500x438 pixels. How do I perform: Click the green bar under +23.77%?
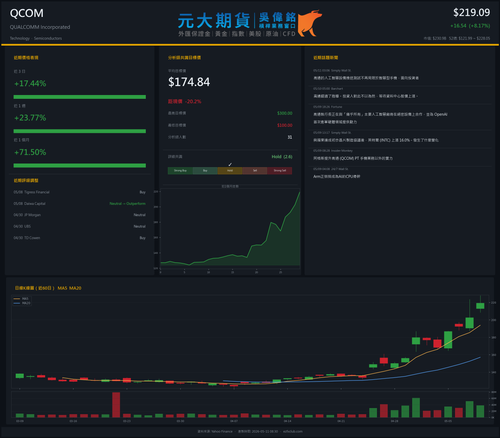(80, 131)
